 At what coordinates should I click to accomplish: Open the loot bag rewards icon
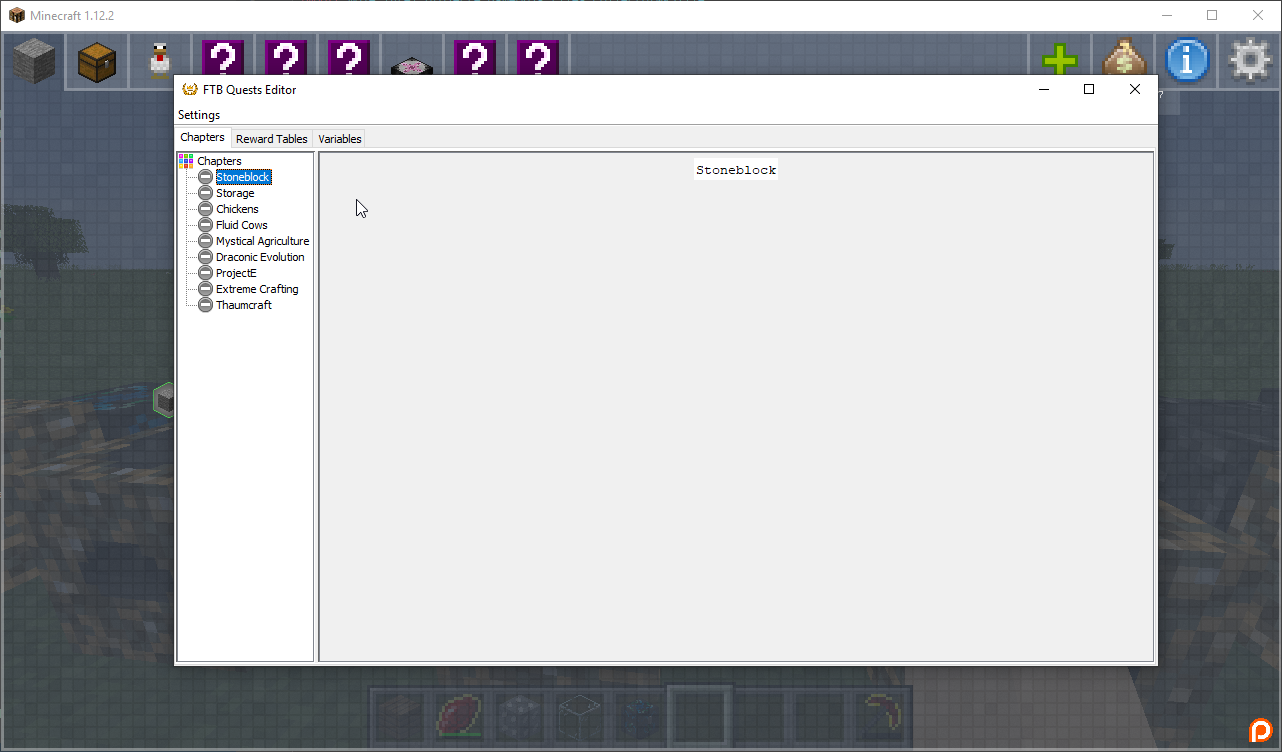pos(1122,61)
